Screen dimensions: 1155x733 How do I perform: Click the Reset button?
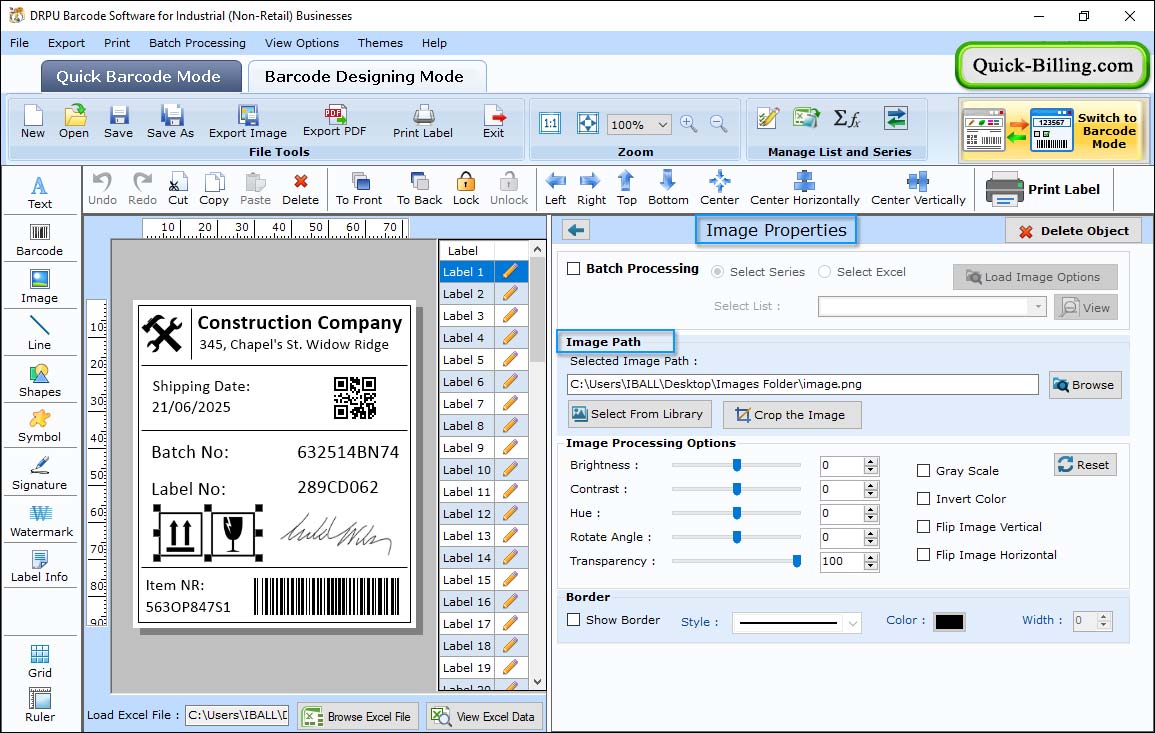tap(1085, 465)
